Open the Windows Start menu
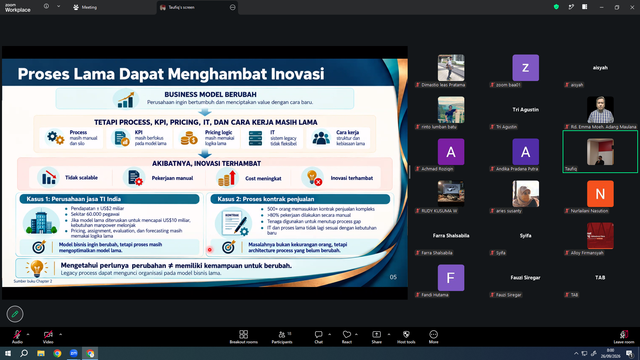Viewport: 640px width, 360px height. coord(8,353)
